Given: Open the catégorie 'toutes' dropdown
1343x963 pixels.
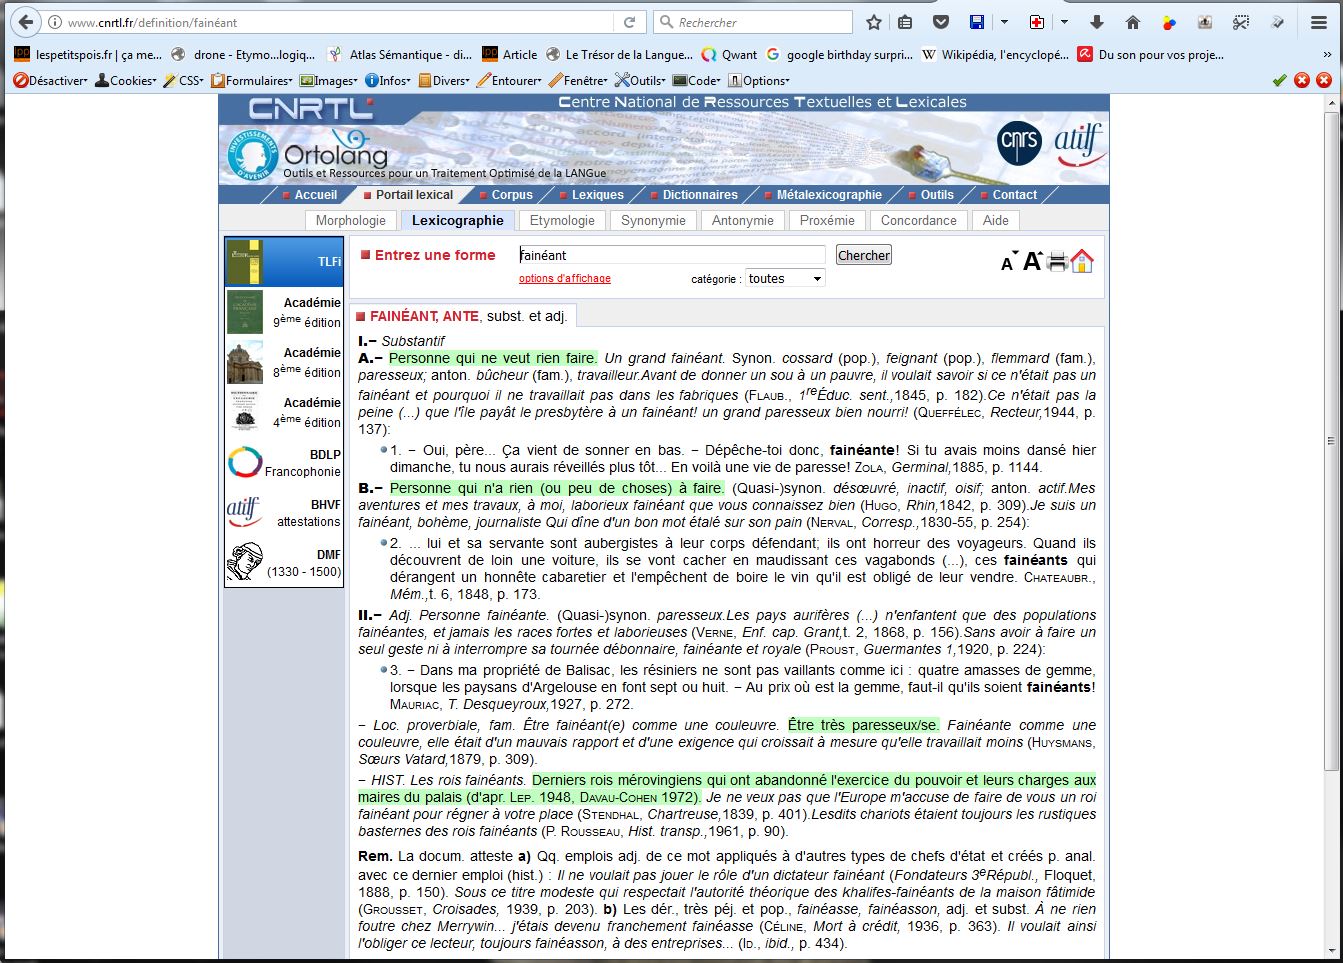Looking at the screenshot, I should tap(785, 279).
